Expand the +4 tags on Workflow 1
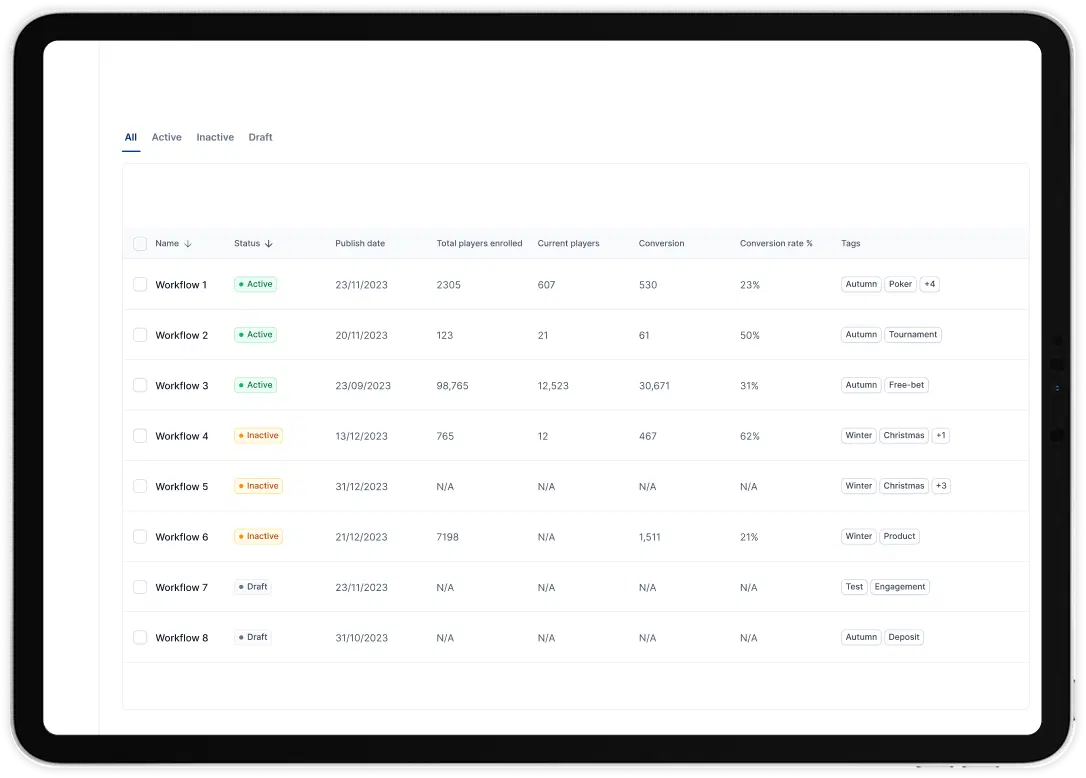The image size is (1086, 778). point(929,284)
